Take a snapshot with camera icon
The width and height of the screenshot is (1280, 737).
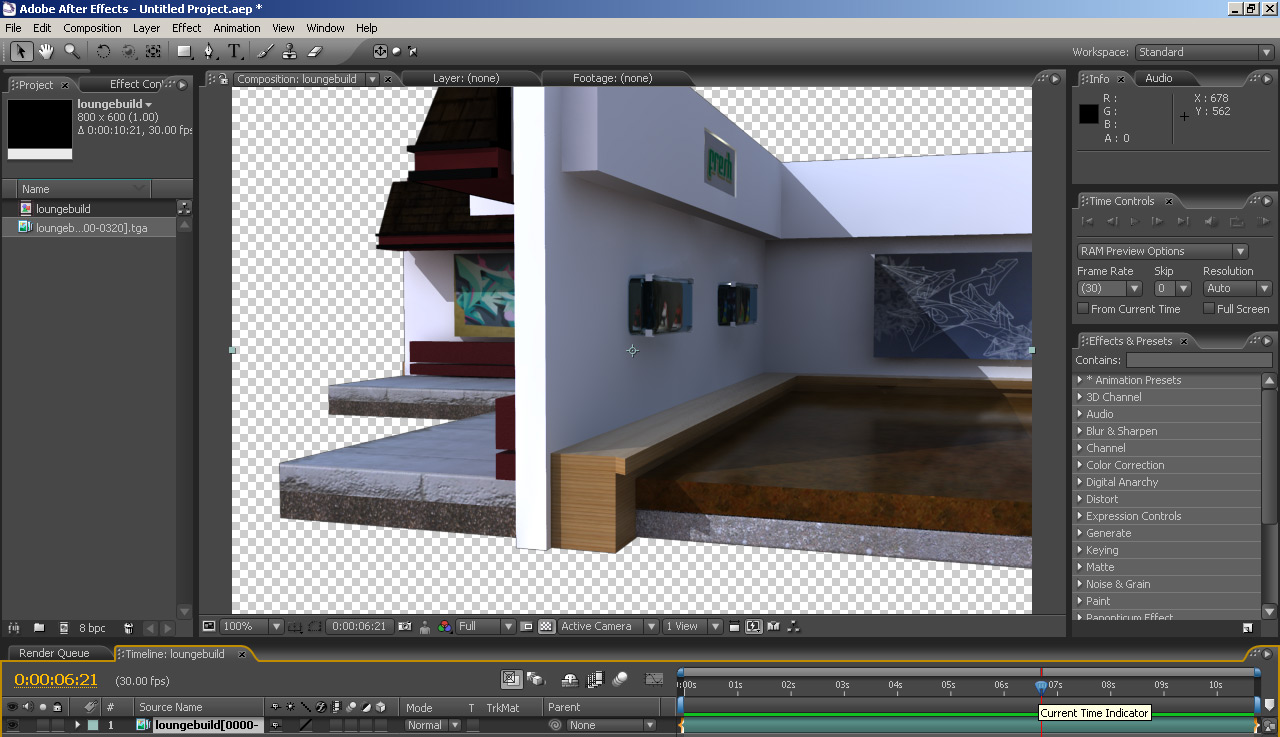(x=405, y=627)
